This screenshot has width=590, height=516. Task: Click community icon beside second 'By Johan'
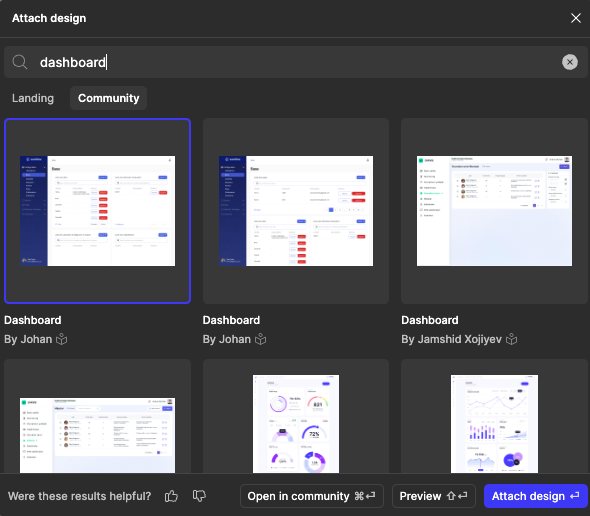click(x=260, y=339)
